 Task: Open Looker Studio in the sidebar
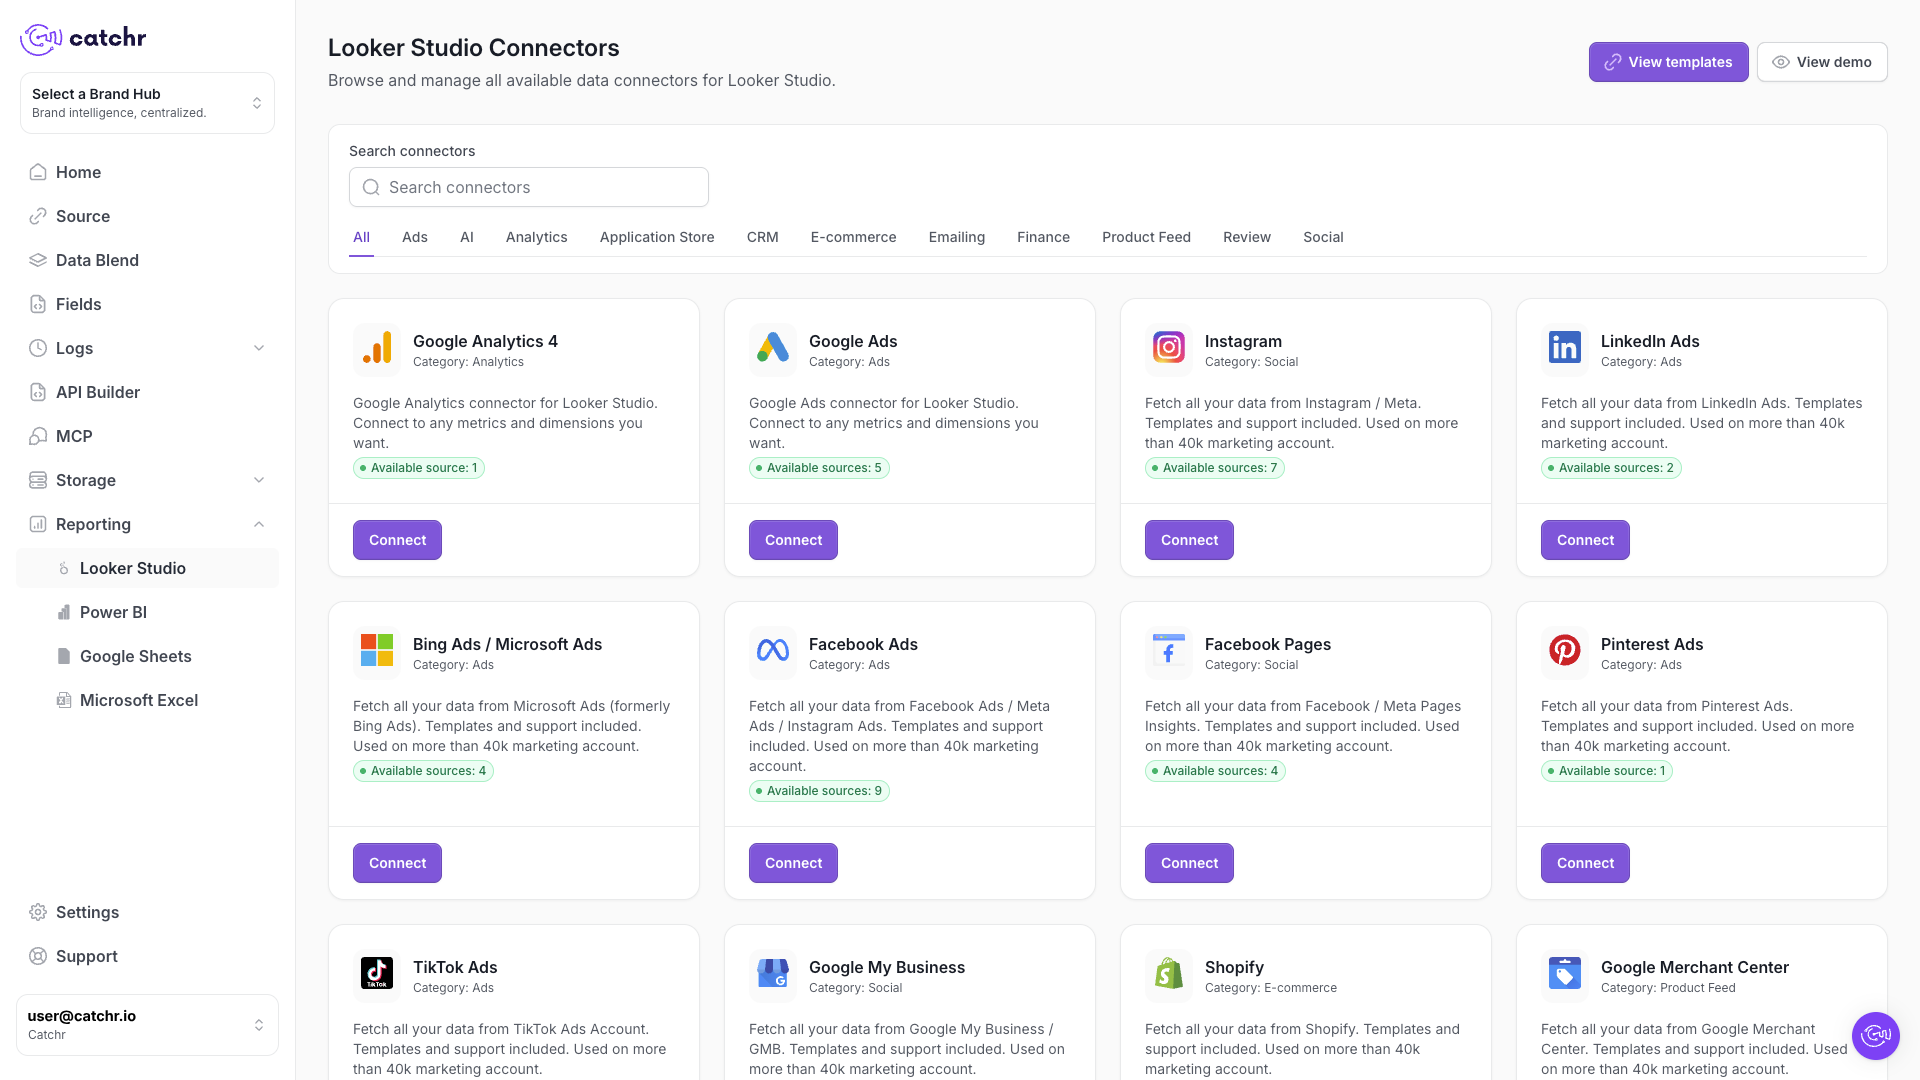tap(147, 568)
